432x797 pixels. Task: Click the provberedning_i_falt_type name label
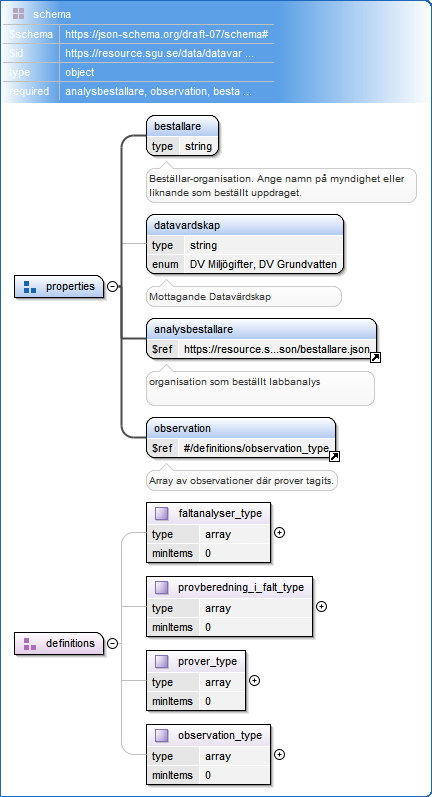point(241,588)
